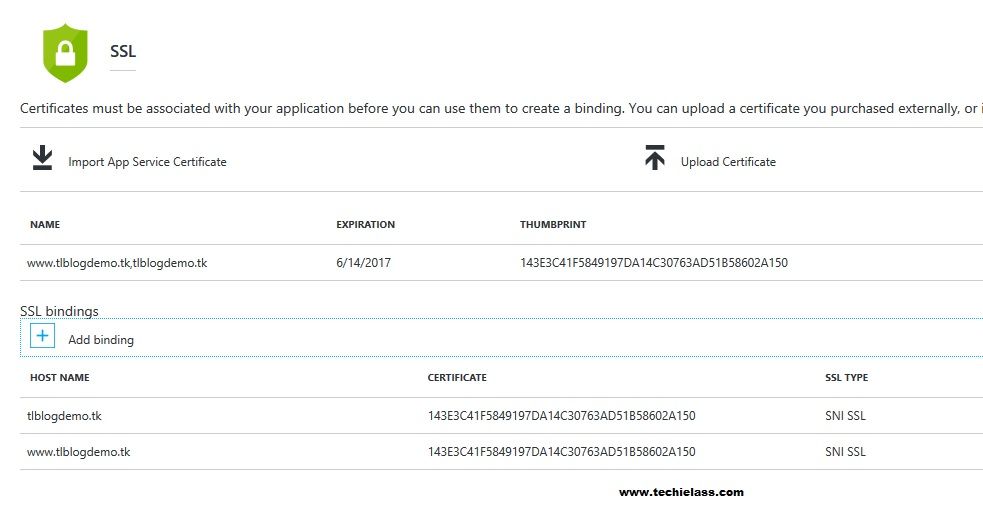Click the NAME column header
Screen dimensions: 983x515
(45, 225)
